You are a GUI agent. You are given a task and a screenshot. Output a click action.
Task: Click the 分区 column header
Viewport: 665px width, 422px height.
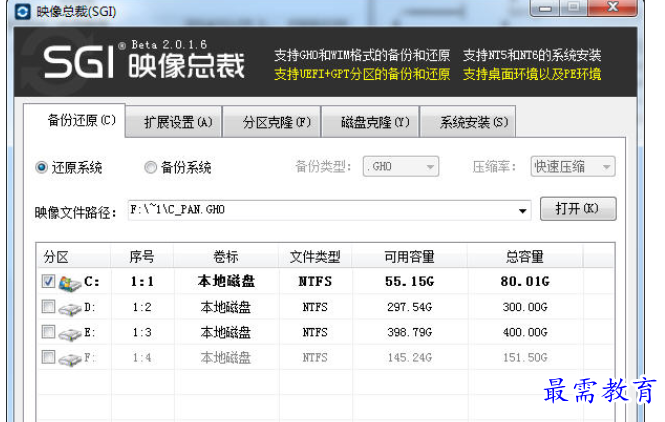(74, 257)
